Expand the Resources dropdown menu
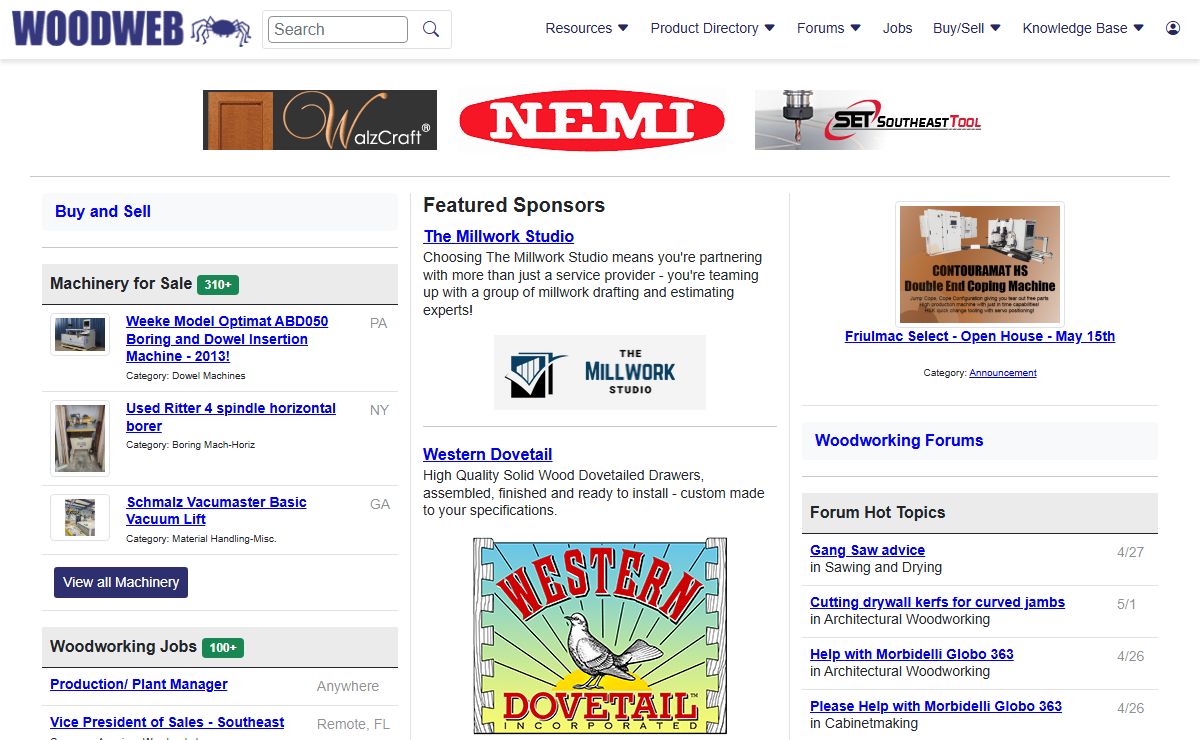 click(587, 28)
